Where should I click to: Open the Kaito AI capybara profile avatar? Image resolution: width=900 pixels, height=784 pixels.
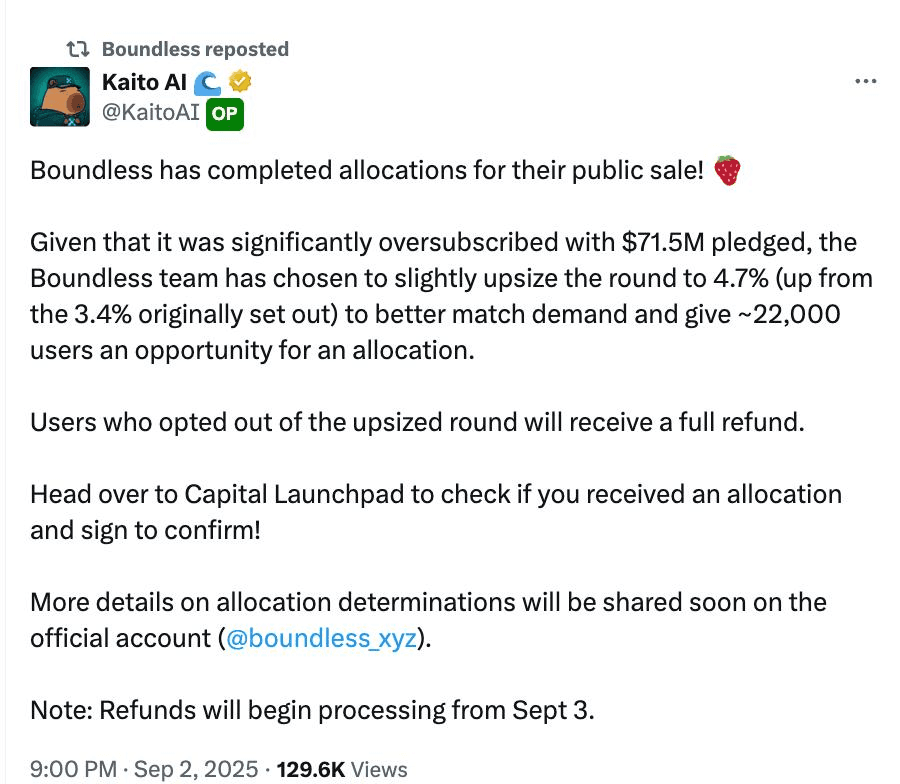(60, 96)
